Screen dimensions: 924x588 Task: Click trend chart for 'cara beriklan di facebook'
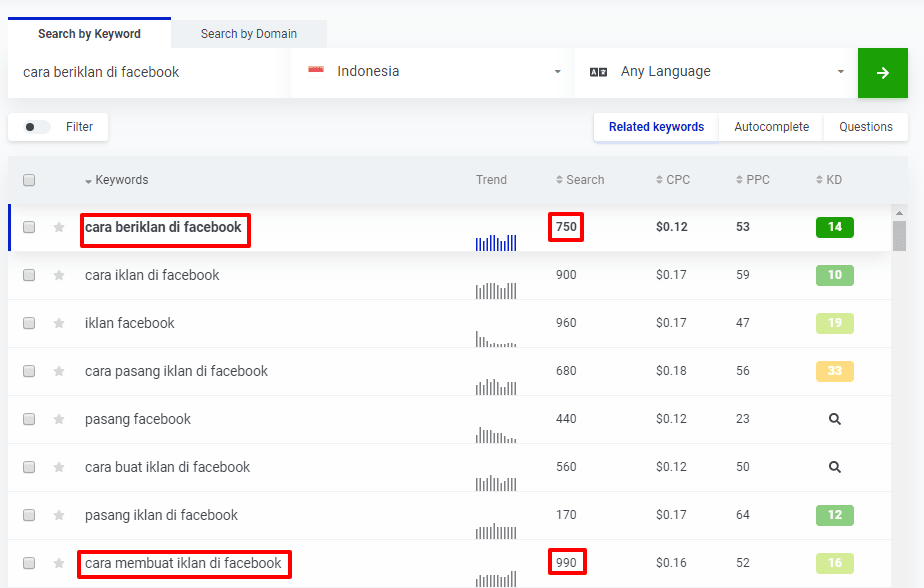point(496,241)
